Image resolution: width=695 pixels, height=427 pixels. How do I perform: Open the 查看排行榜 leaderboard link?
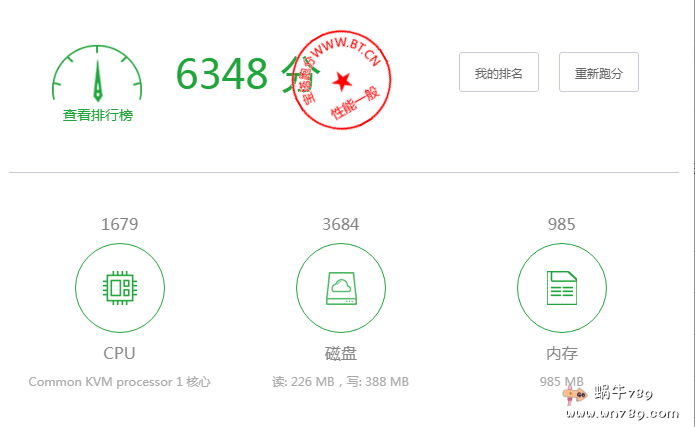97,115
